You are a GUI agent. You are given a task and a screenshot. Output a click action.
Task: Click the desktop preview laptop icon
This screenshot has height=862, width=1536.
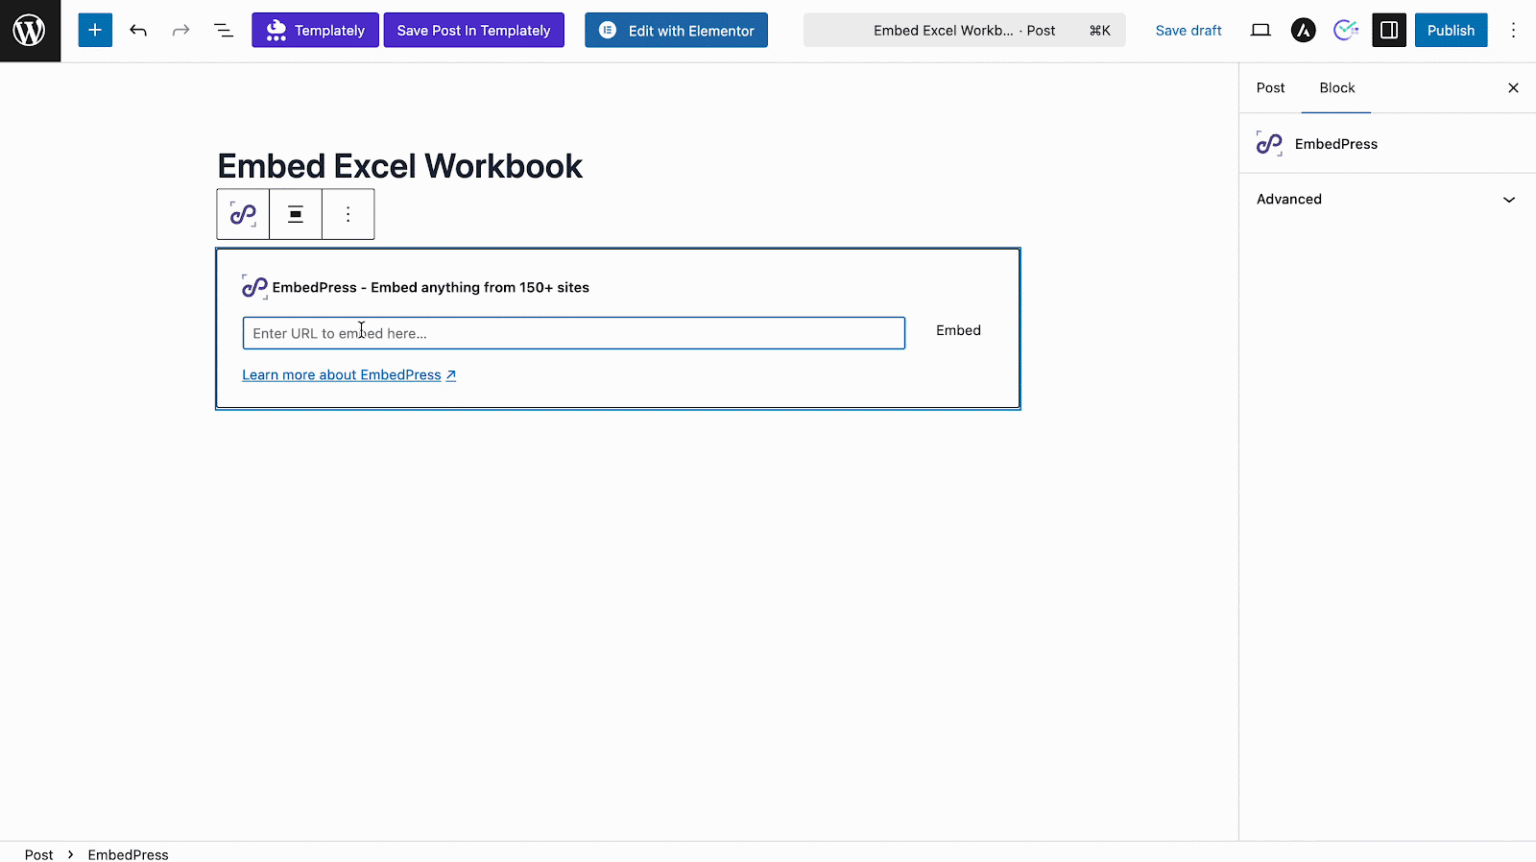[x=1260, y=30]
